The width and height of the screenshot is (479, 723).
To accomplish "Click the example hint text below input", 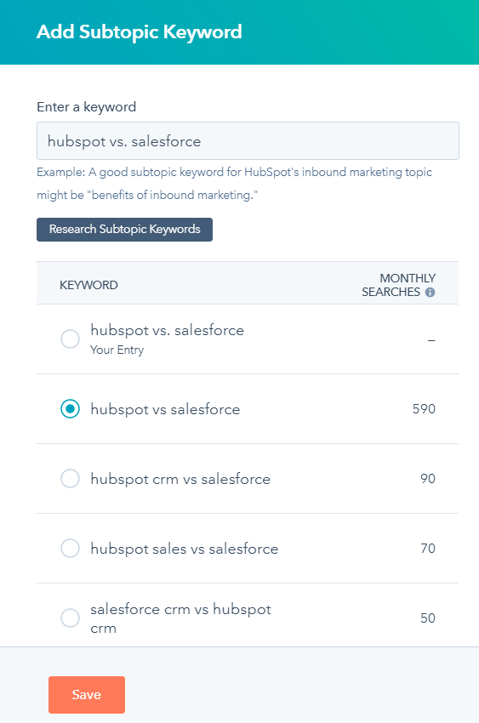I will 234,184.
